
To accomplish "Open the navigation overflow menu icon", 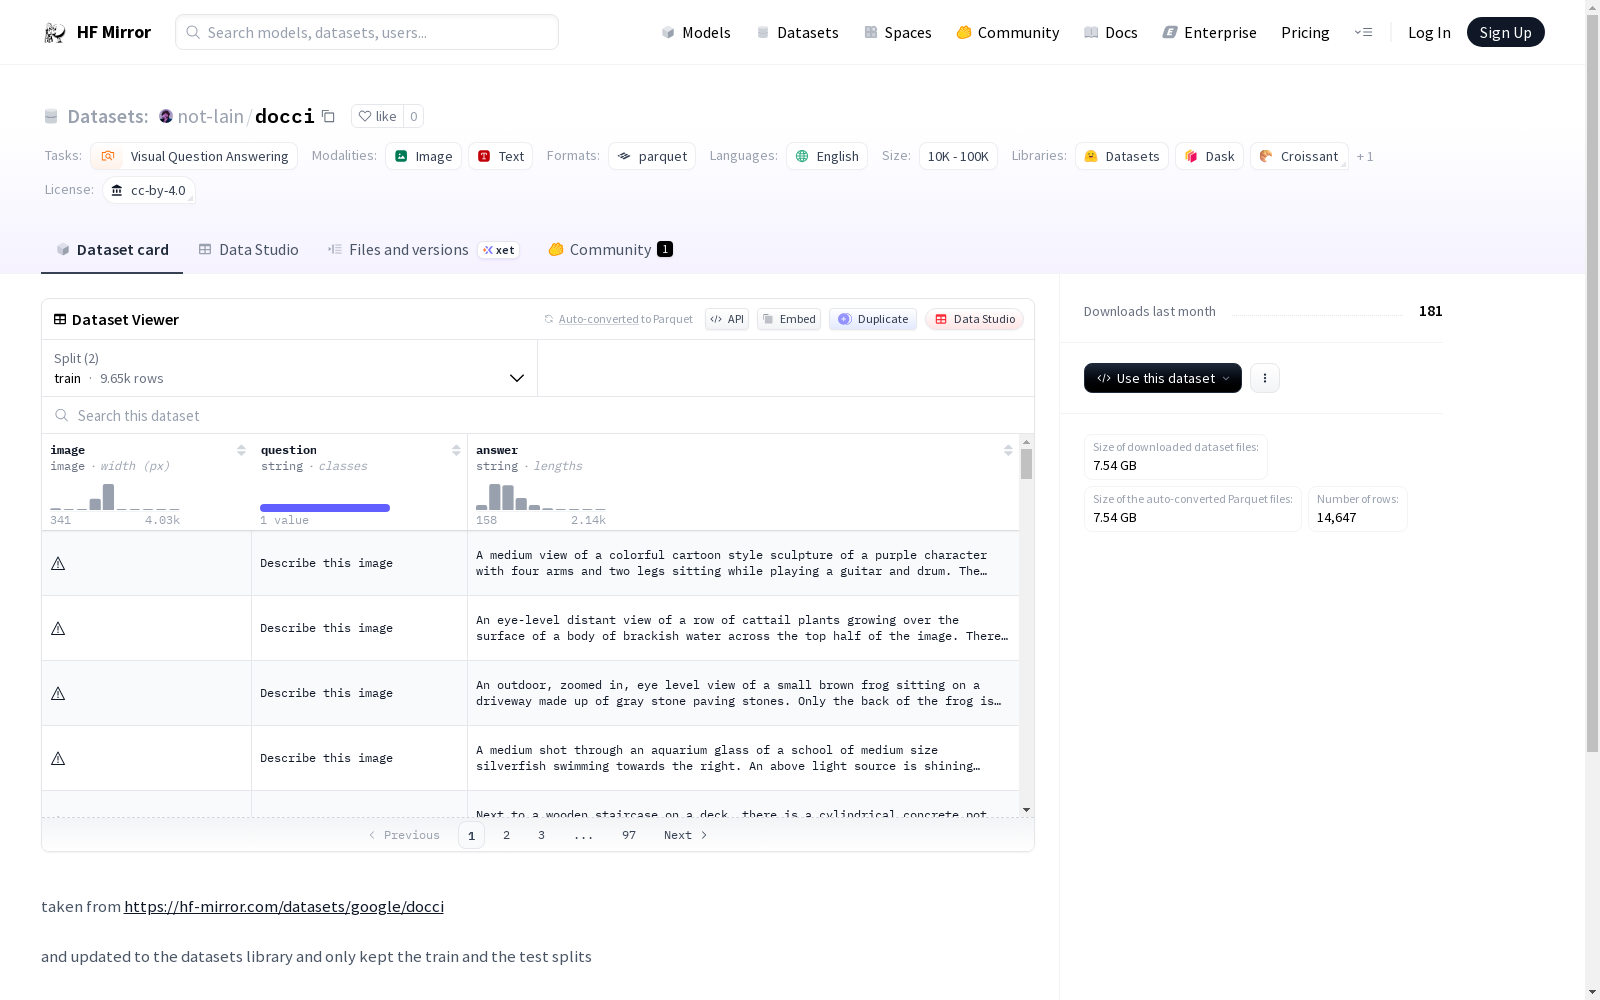I will 1364,33.
